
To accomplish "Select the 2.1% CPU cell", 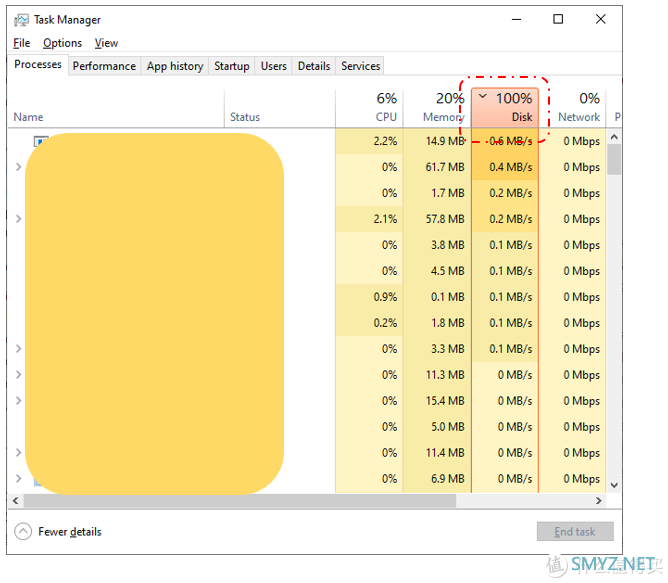I will tap(369, 219).
